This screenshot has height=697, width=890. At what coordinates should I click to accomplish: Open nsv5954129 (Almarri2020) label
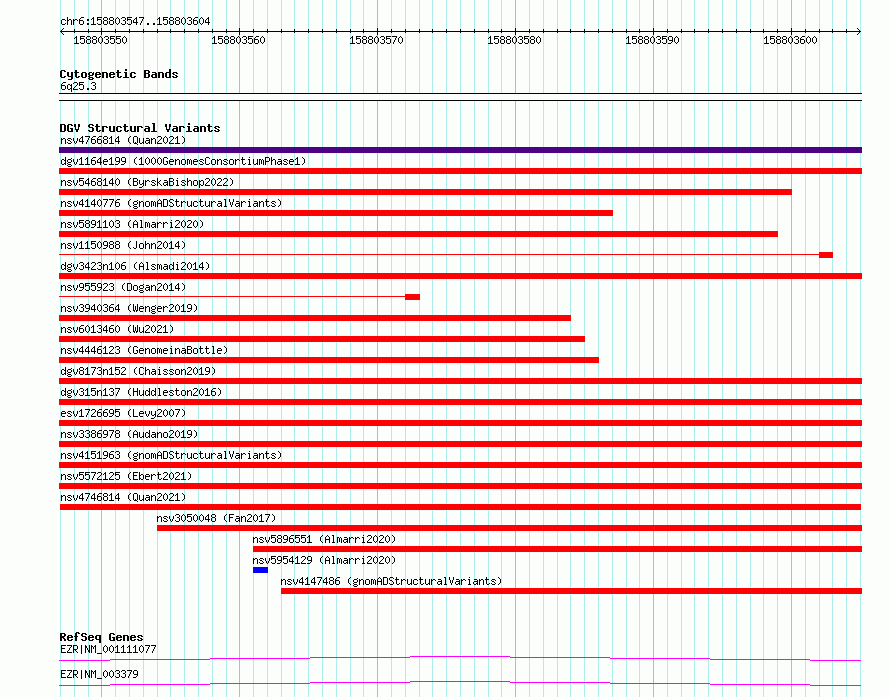[x=325, y=560]
